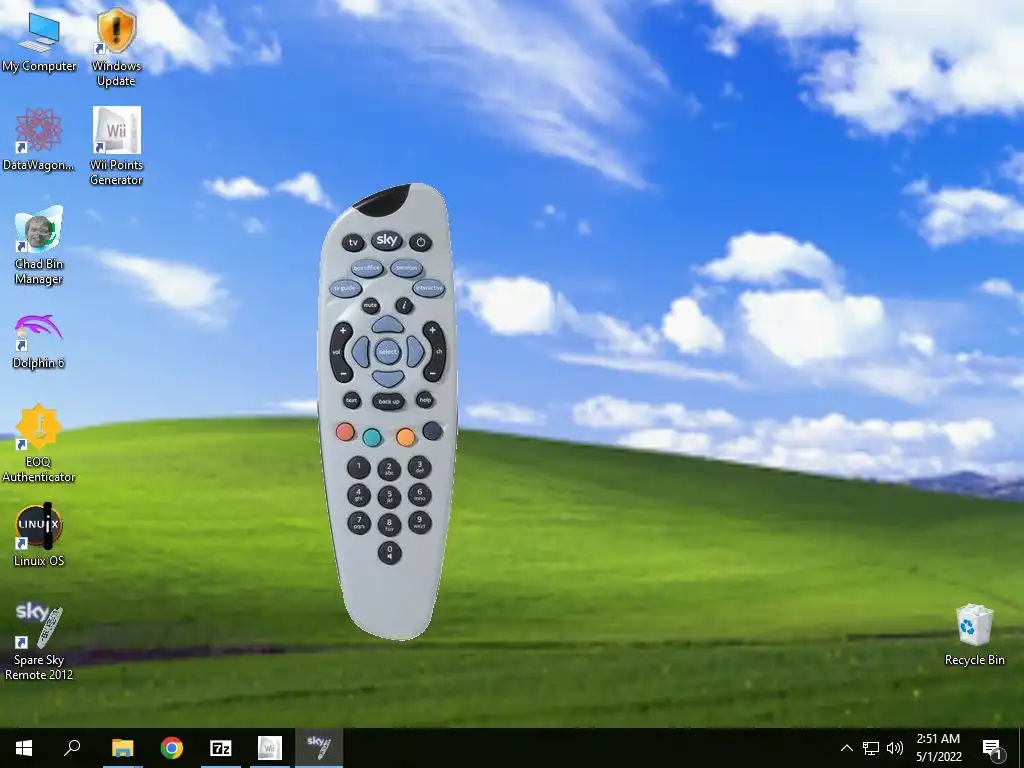This screenshot has width=1024, height=768.
Task: Switch to the Wii app on taskbar
Action: pos(270,748)
